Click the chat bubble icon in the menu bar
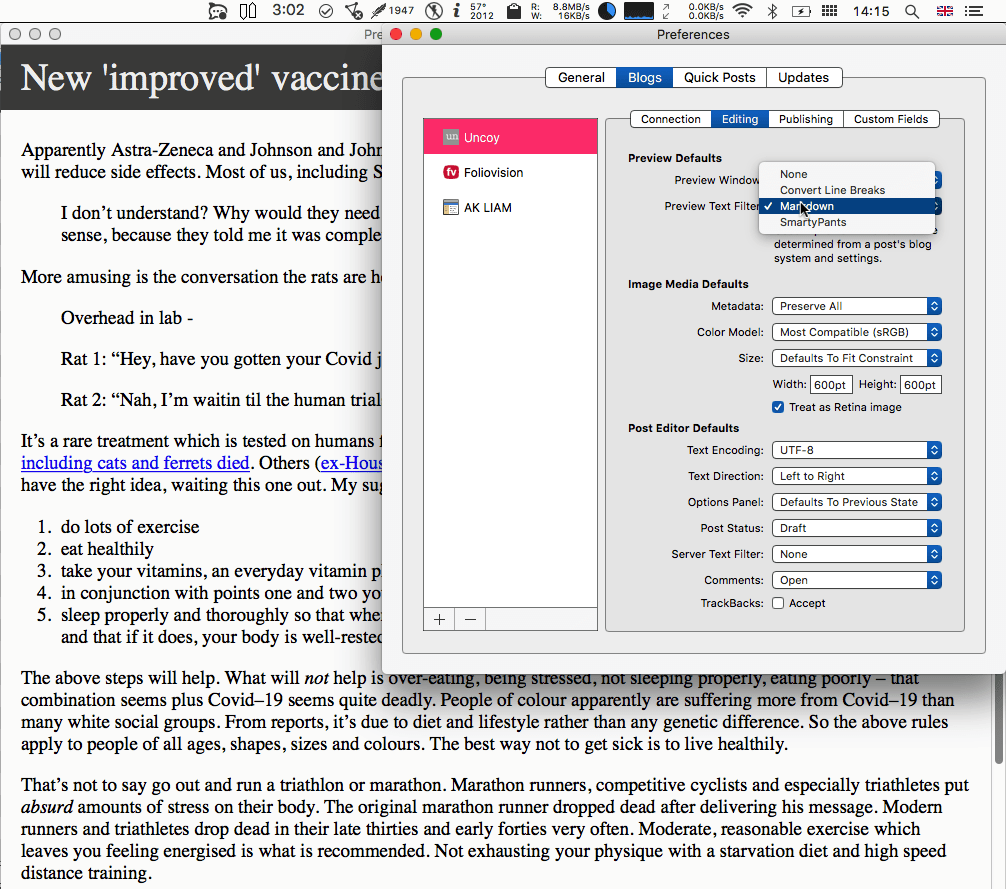Screen dimensions: 1006x889 click(x=218, y=11)
